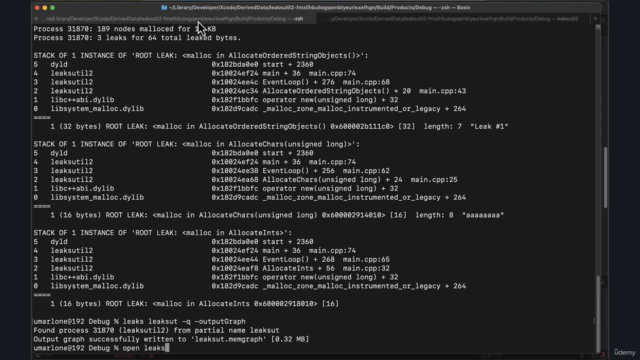The image size is (640, 360).
Task: Click 'main.cpp:68' in EventLoop() + 276 frame
Action: coord(366,82)
